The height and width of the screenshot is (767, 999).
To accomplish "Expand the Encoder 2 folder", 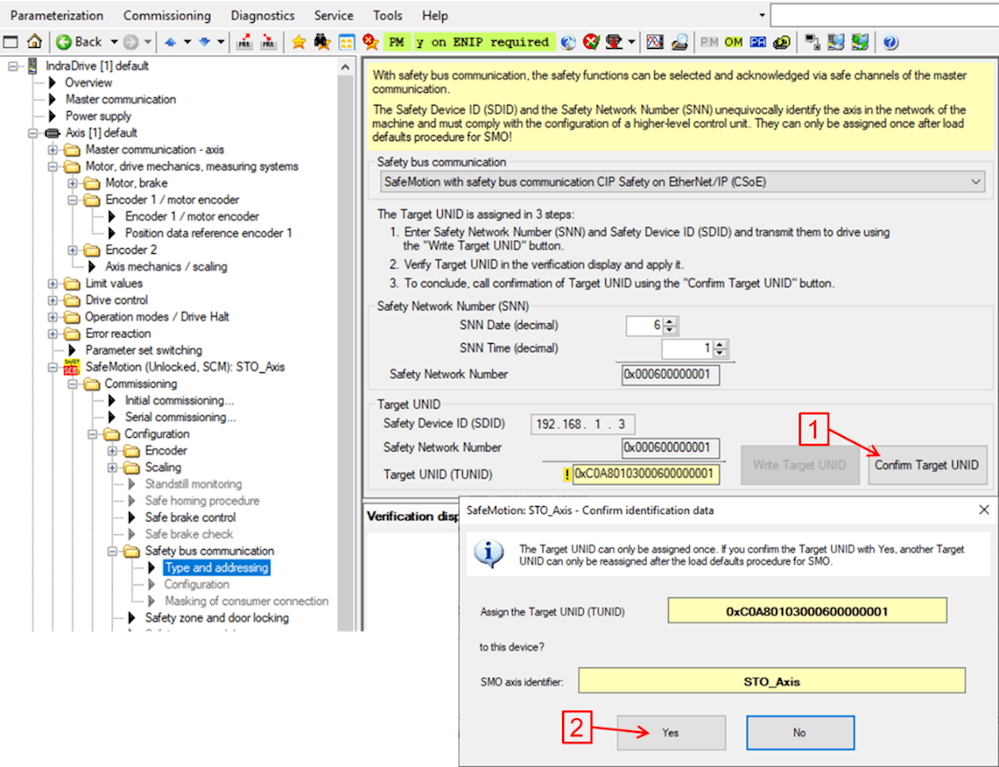I will click(x=72, y=250).
